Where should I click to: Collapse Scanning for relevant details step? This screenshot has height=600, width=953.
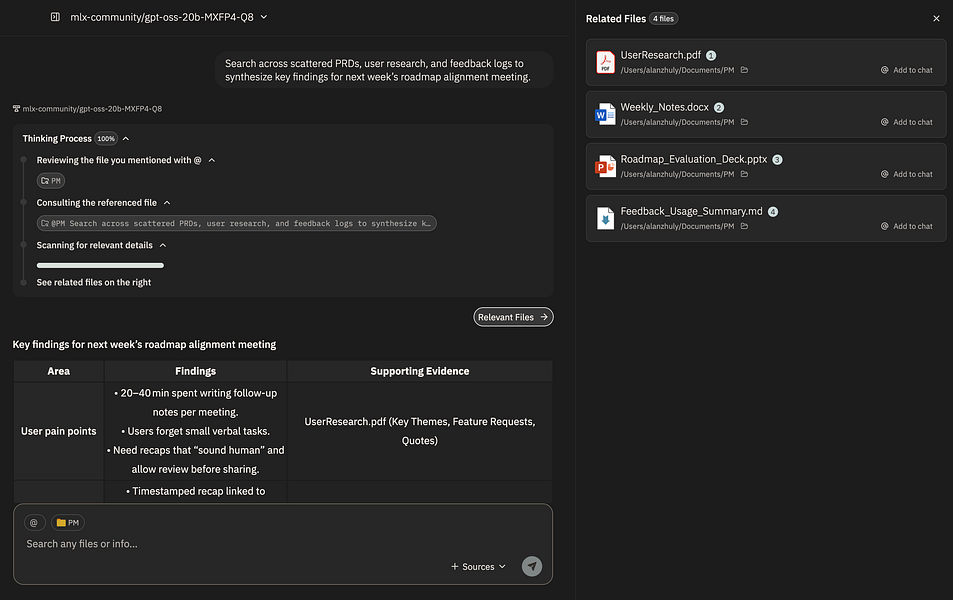163,245
